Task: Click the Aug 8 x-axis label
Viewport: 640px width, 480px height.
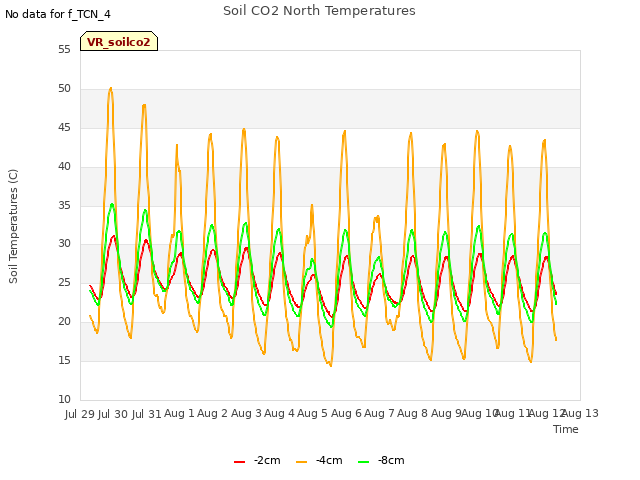Action: 412,413
